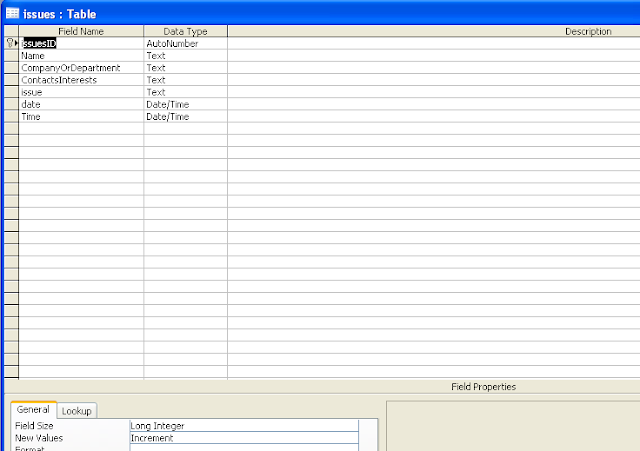640x451 pixels.
Task: Switch to the Lookup tab
Action: [x=77, y=411]
